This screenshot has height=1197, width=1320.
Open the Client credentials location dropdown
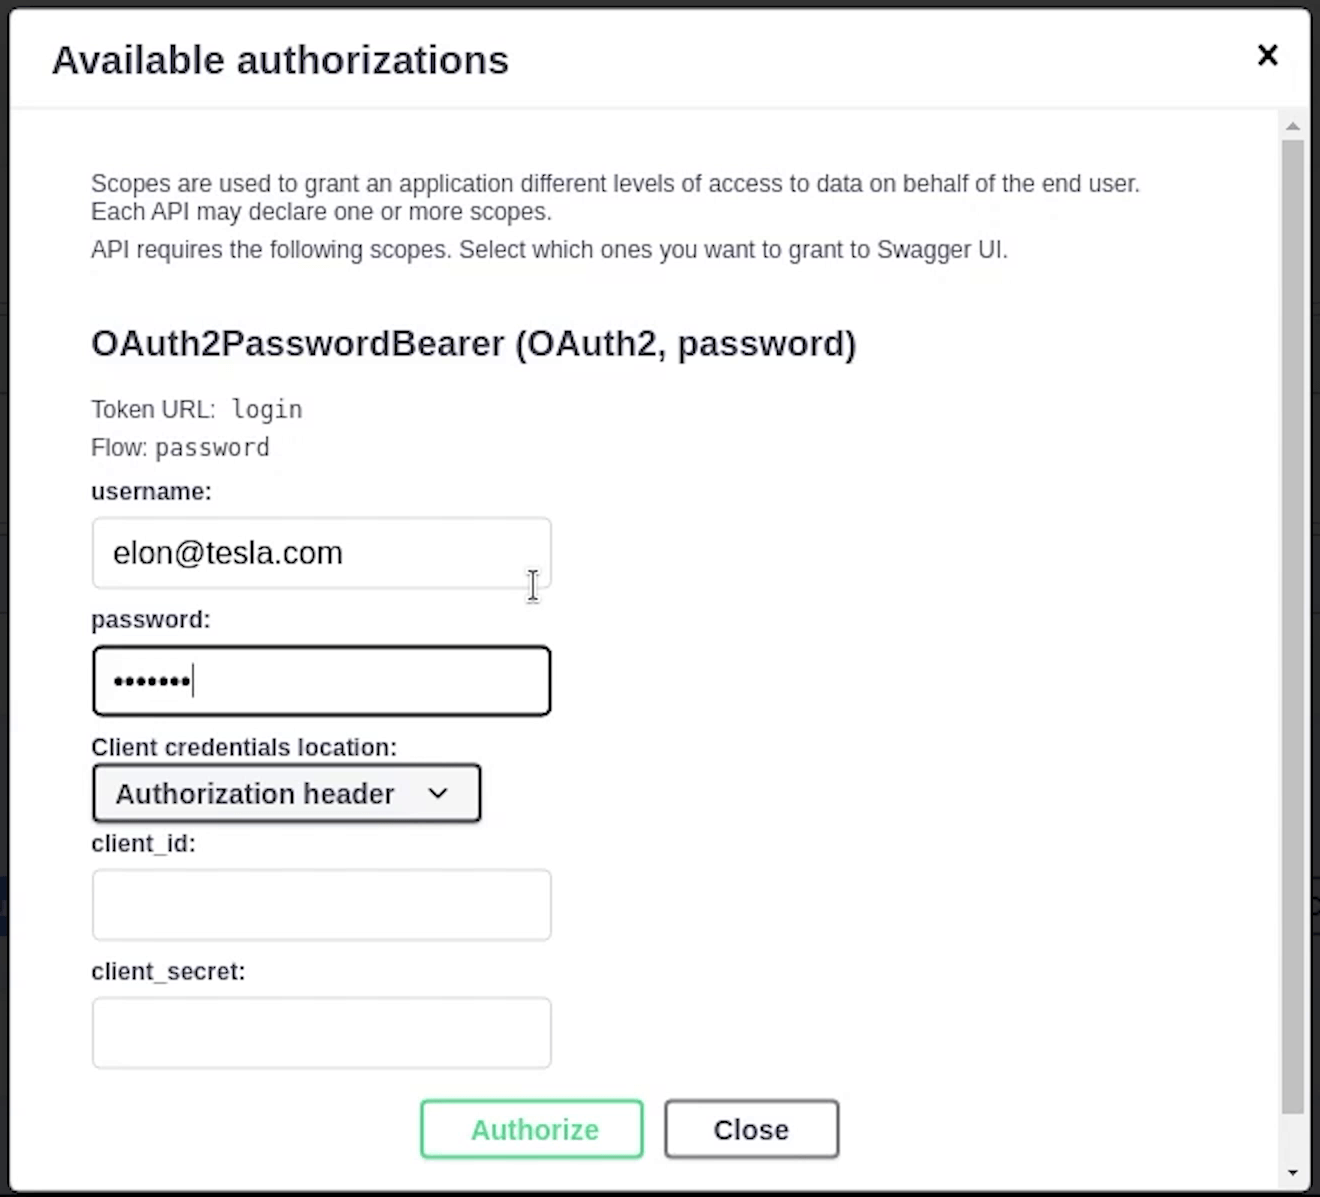click(286, 794)
